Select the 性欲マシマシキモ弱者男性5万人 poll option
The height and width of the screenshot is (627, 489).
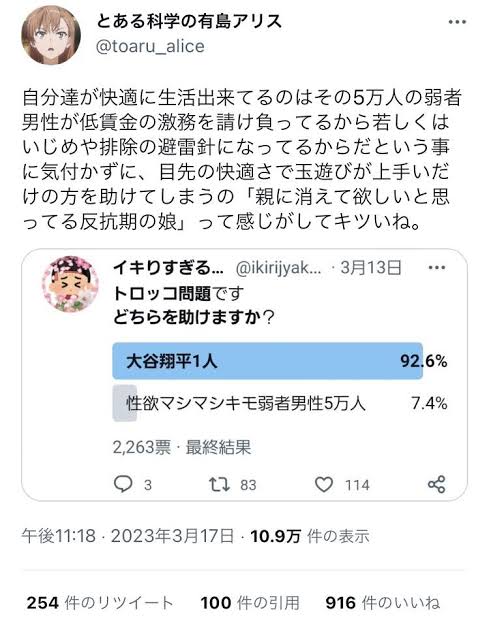coord(279,403)
